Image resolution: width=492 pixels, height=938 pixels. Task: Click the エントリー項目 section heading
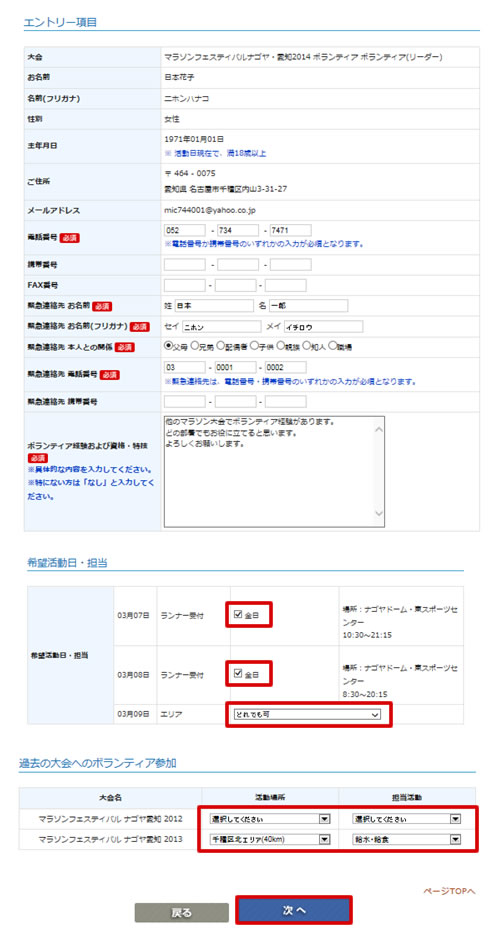point(60,23)
